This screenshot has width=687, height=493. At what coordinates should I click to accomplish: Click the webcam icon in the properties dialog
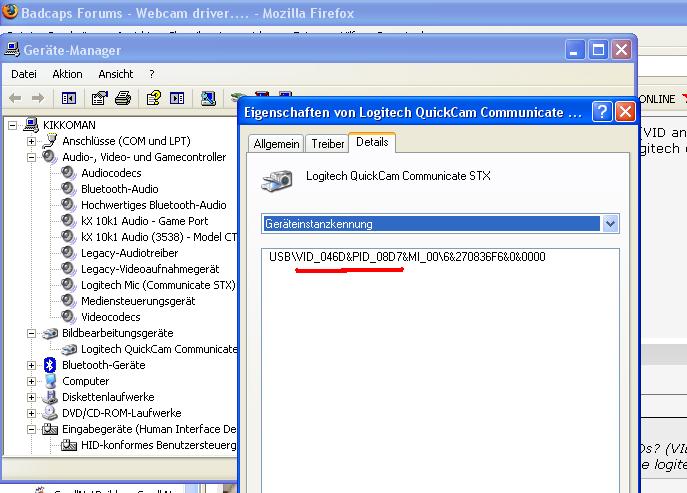tap(277, 181)
